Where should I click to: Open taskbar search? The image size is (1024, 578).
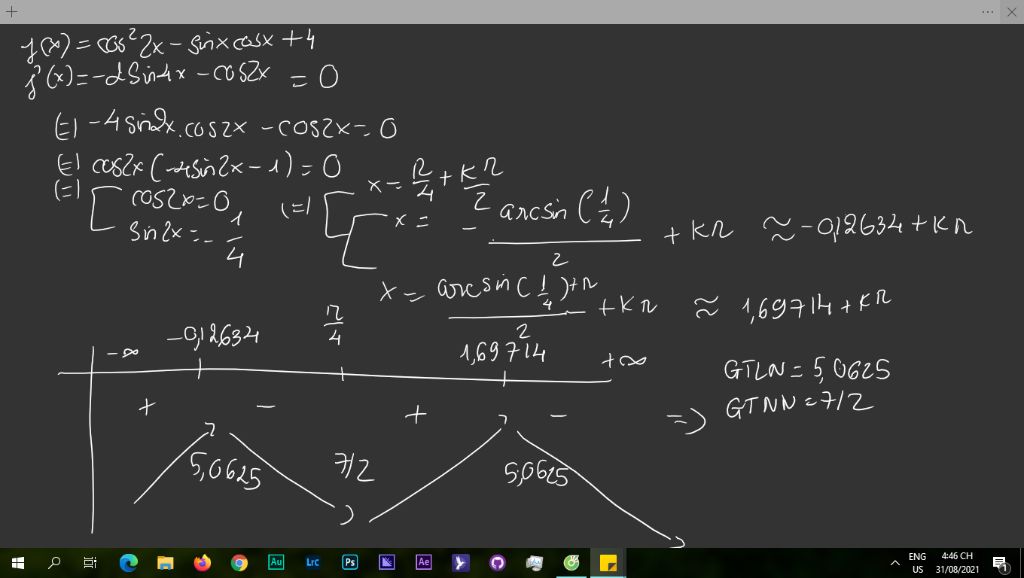tap(55, 562)
